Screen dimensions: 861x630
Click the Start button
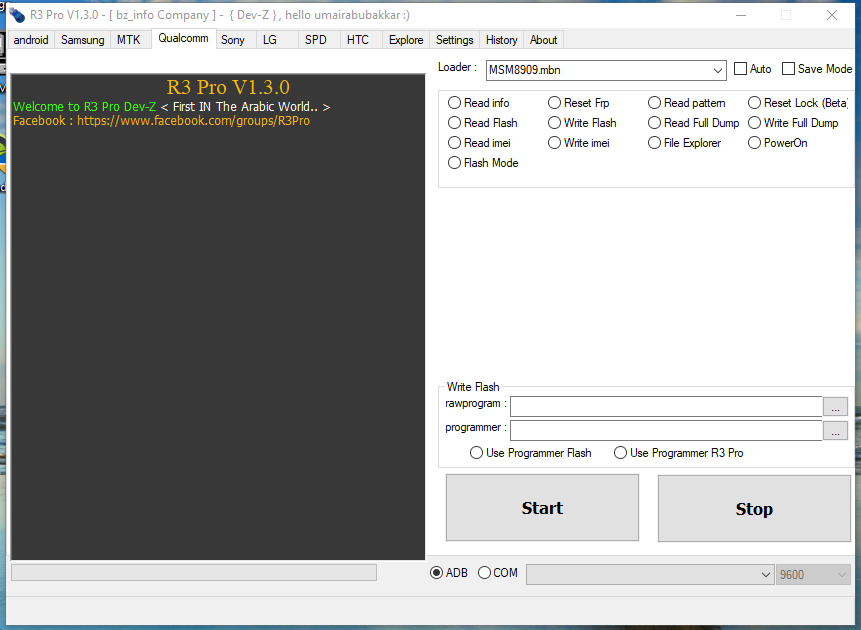click(542, 508)
